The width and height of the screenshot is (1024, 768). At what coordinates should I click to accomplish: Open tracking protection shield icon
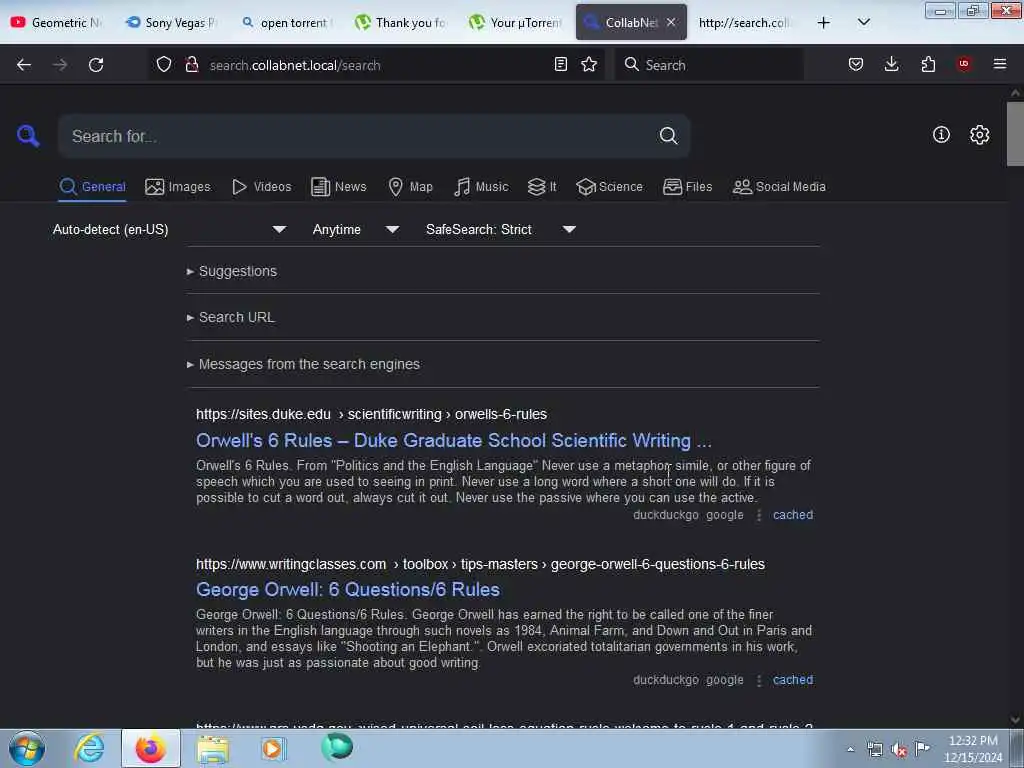164,65
